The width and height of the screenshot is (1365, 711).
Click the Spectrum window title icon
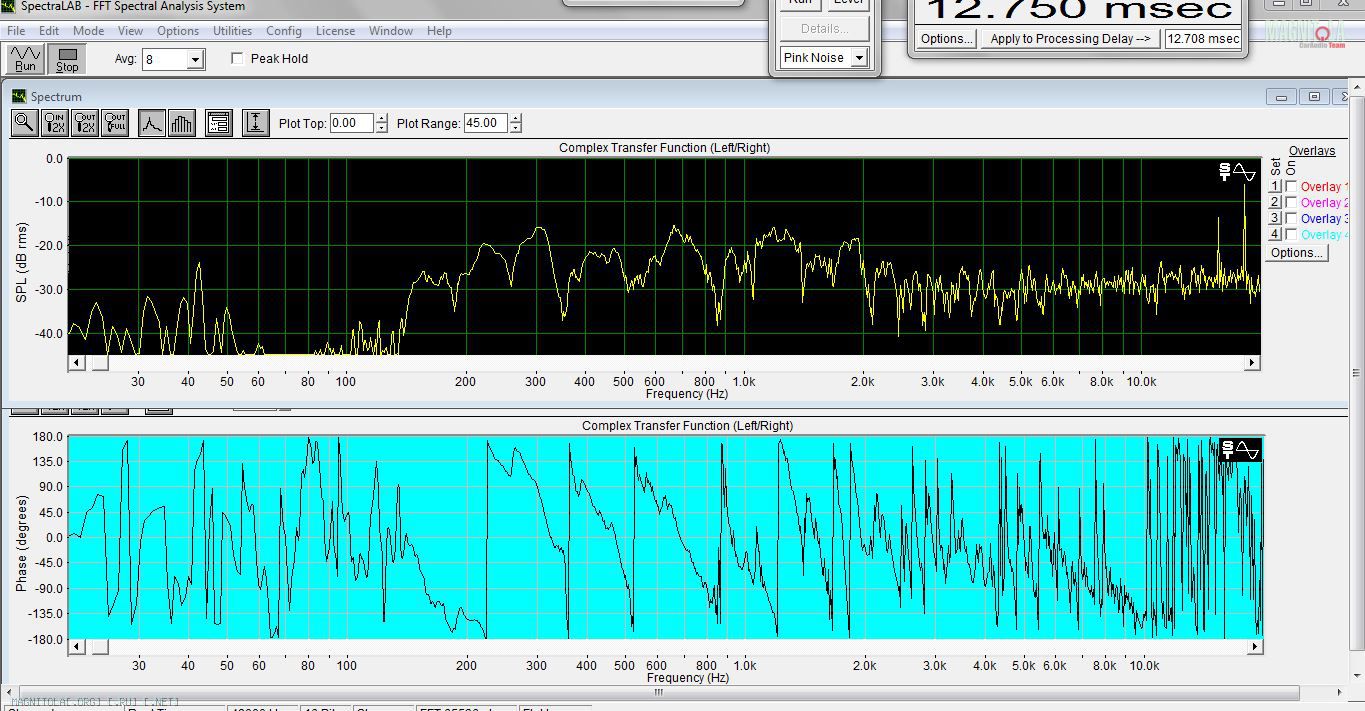click(x=19, y=96)
